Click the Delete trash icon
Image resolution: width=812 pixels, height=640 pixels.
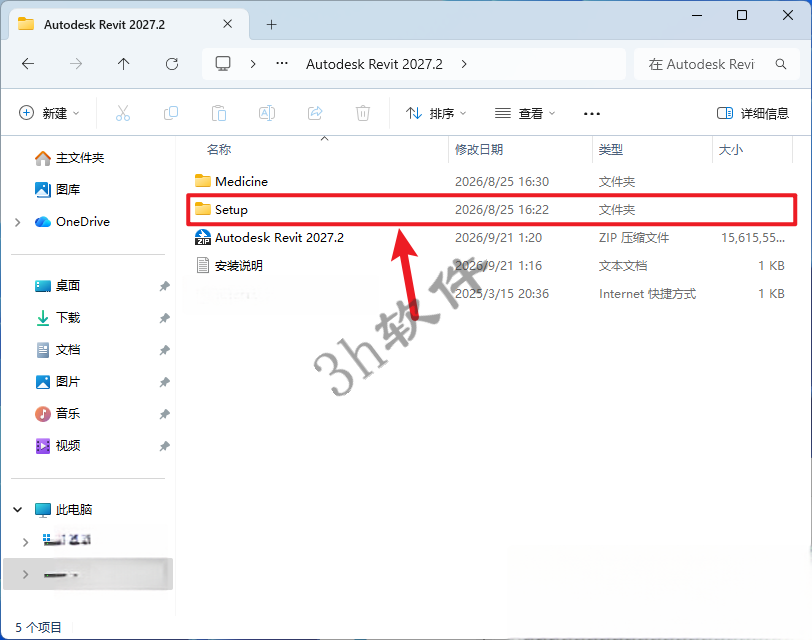[363, 113]
